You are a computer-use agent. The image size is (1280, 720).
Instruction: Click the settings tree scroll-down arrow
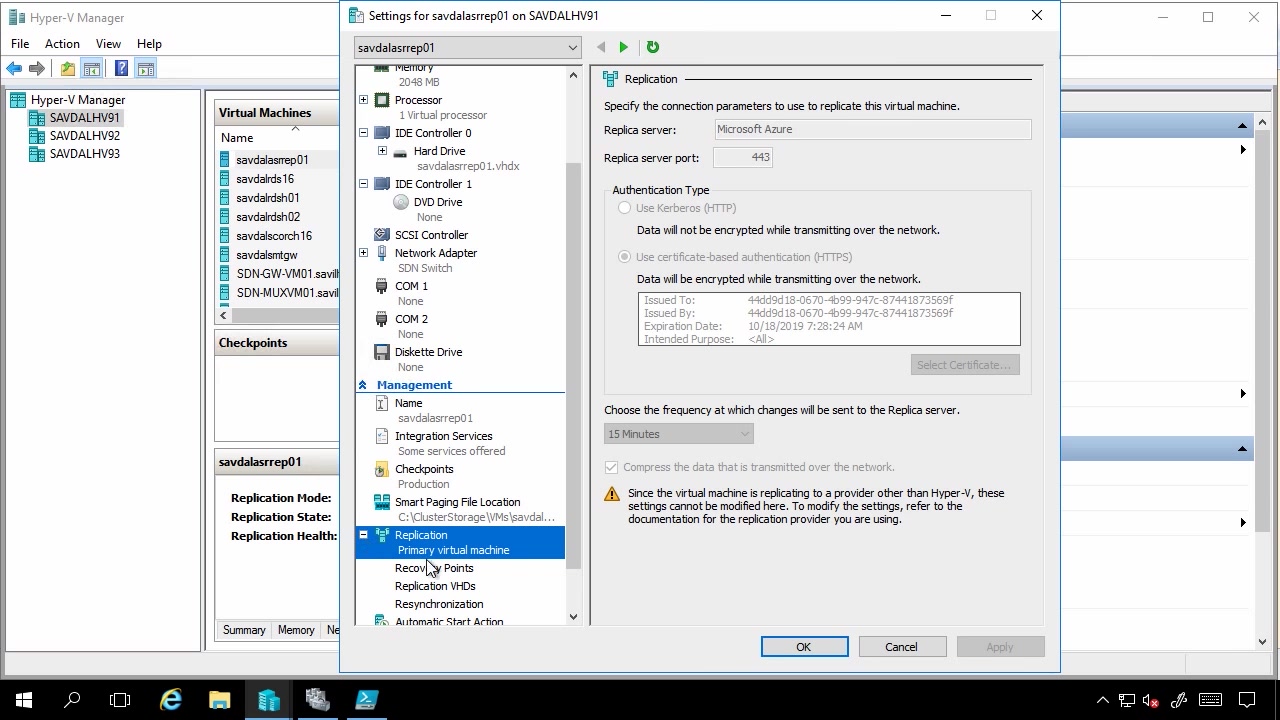coord(573,617)
